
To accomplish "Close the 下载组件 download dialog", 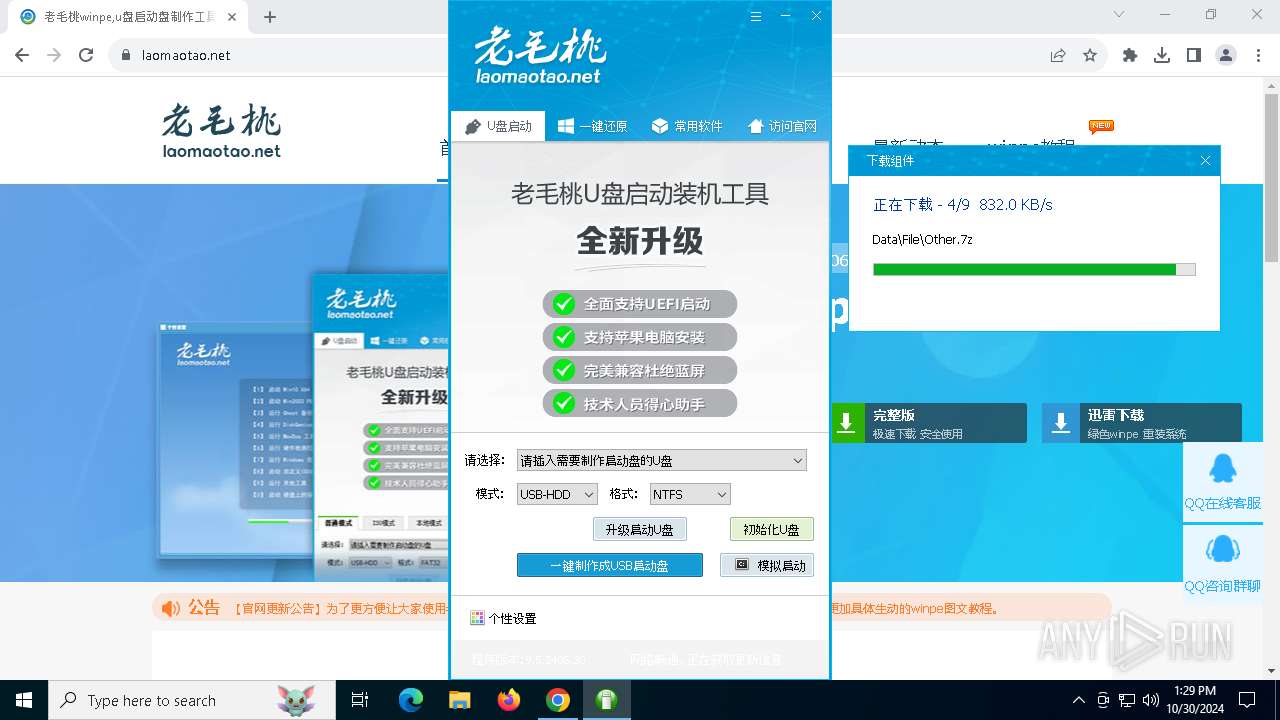I will (x=1205, y=160).
